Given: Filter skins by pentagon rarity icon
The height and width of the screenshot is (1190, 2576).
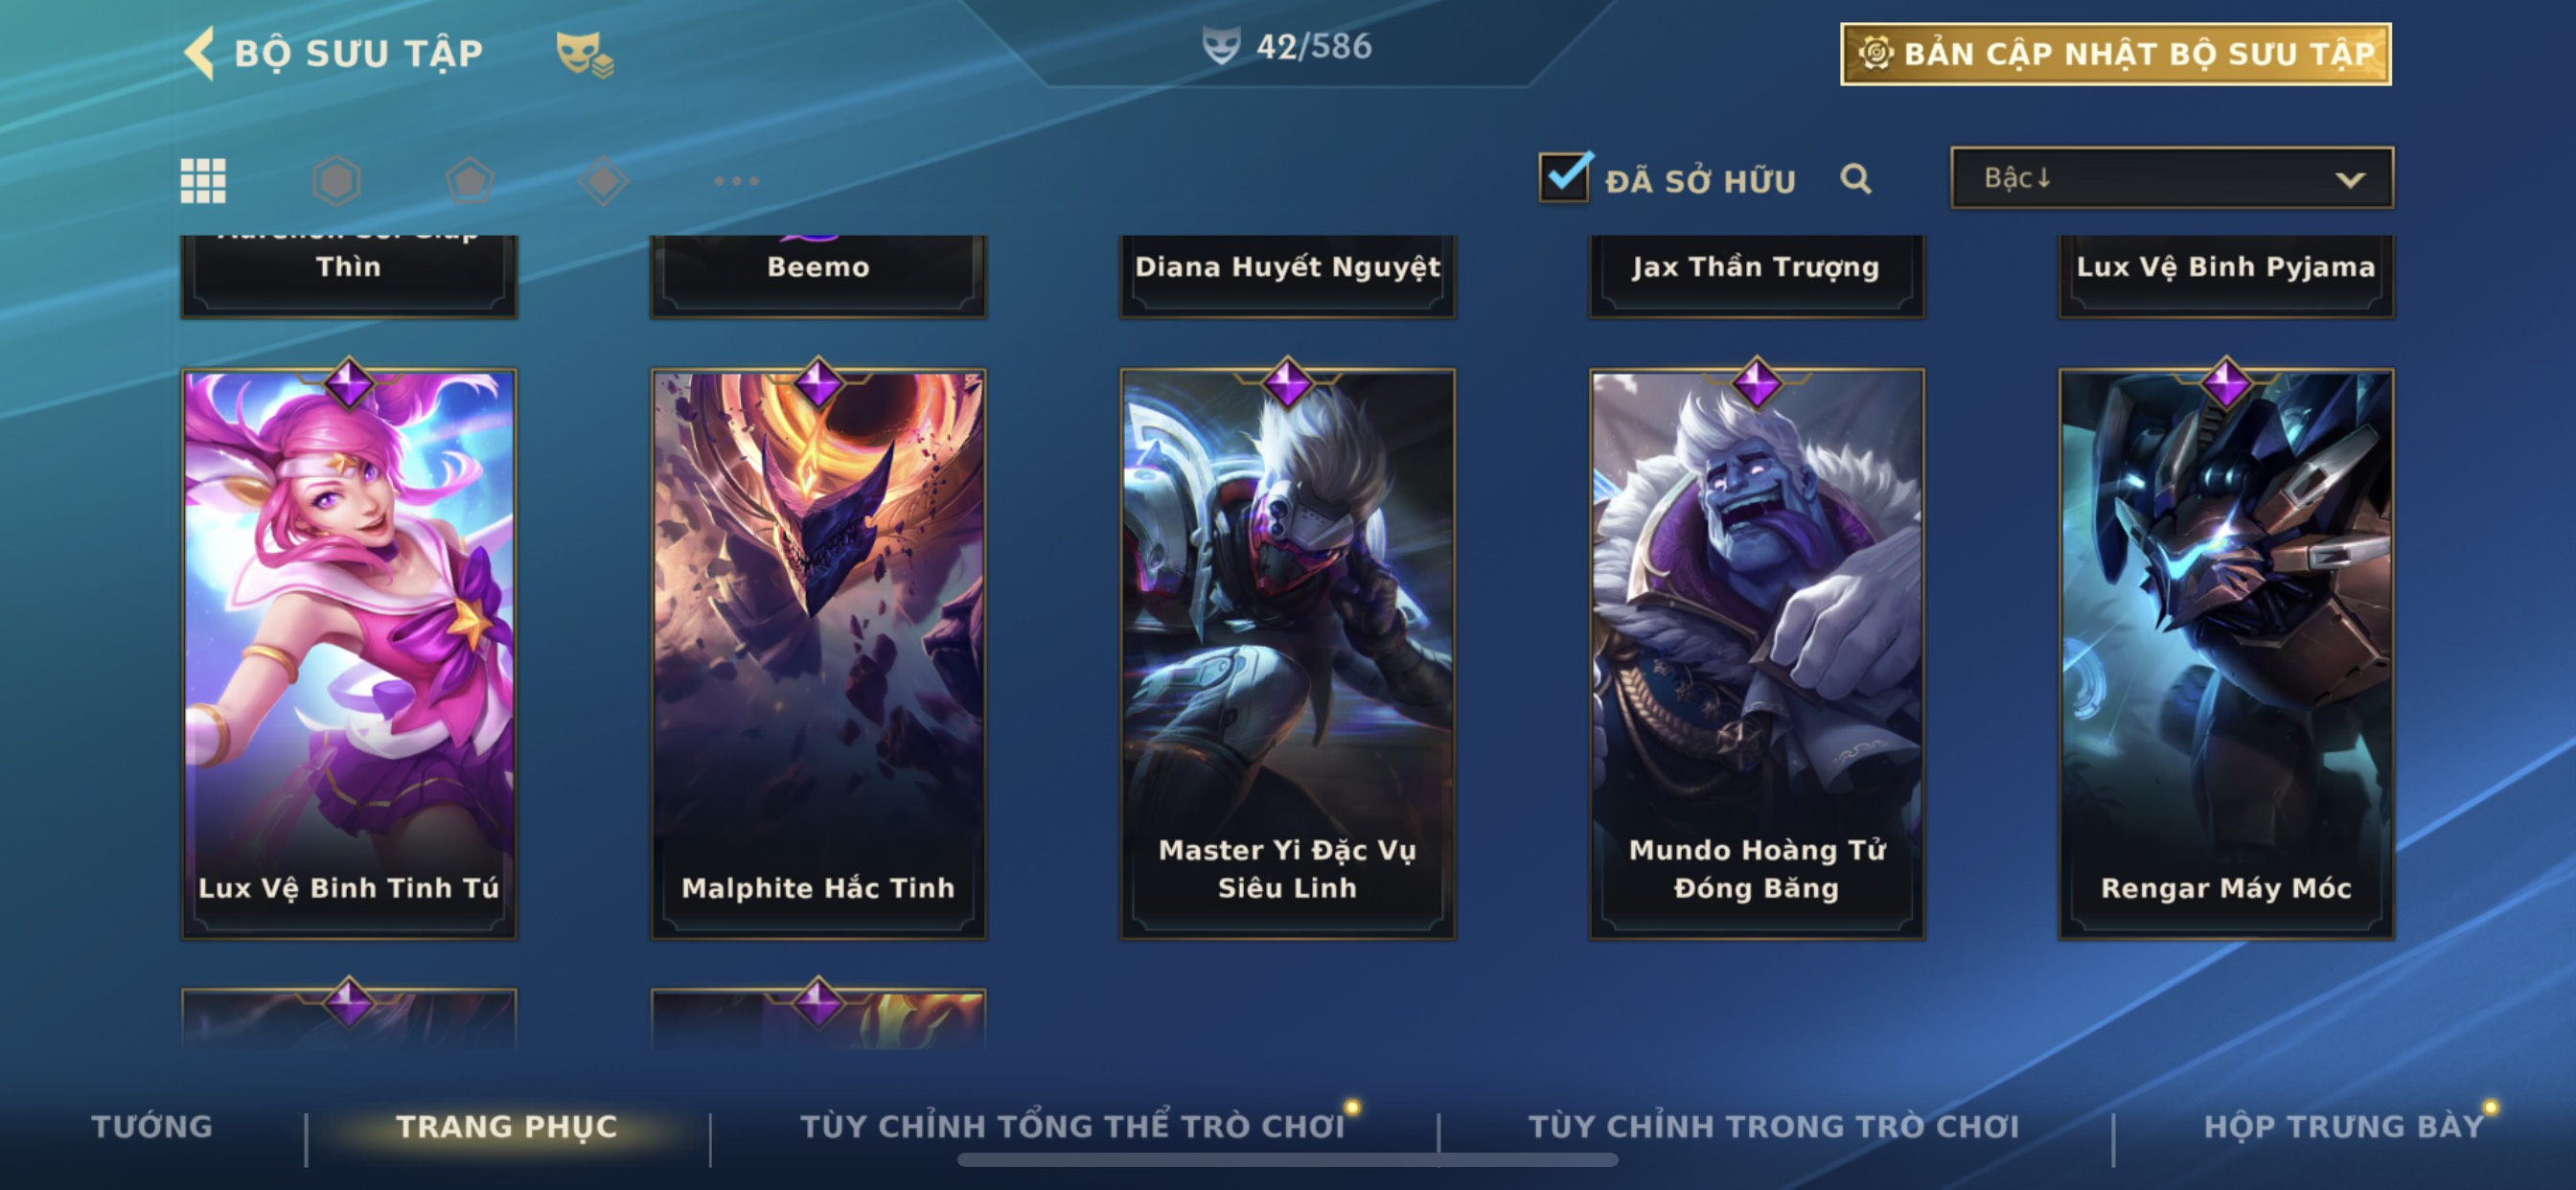Looking at the screenshot, I should (470, 181).
